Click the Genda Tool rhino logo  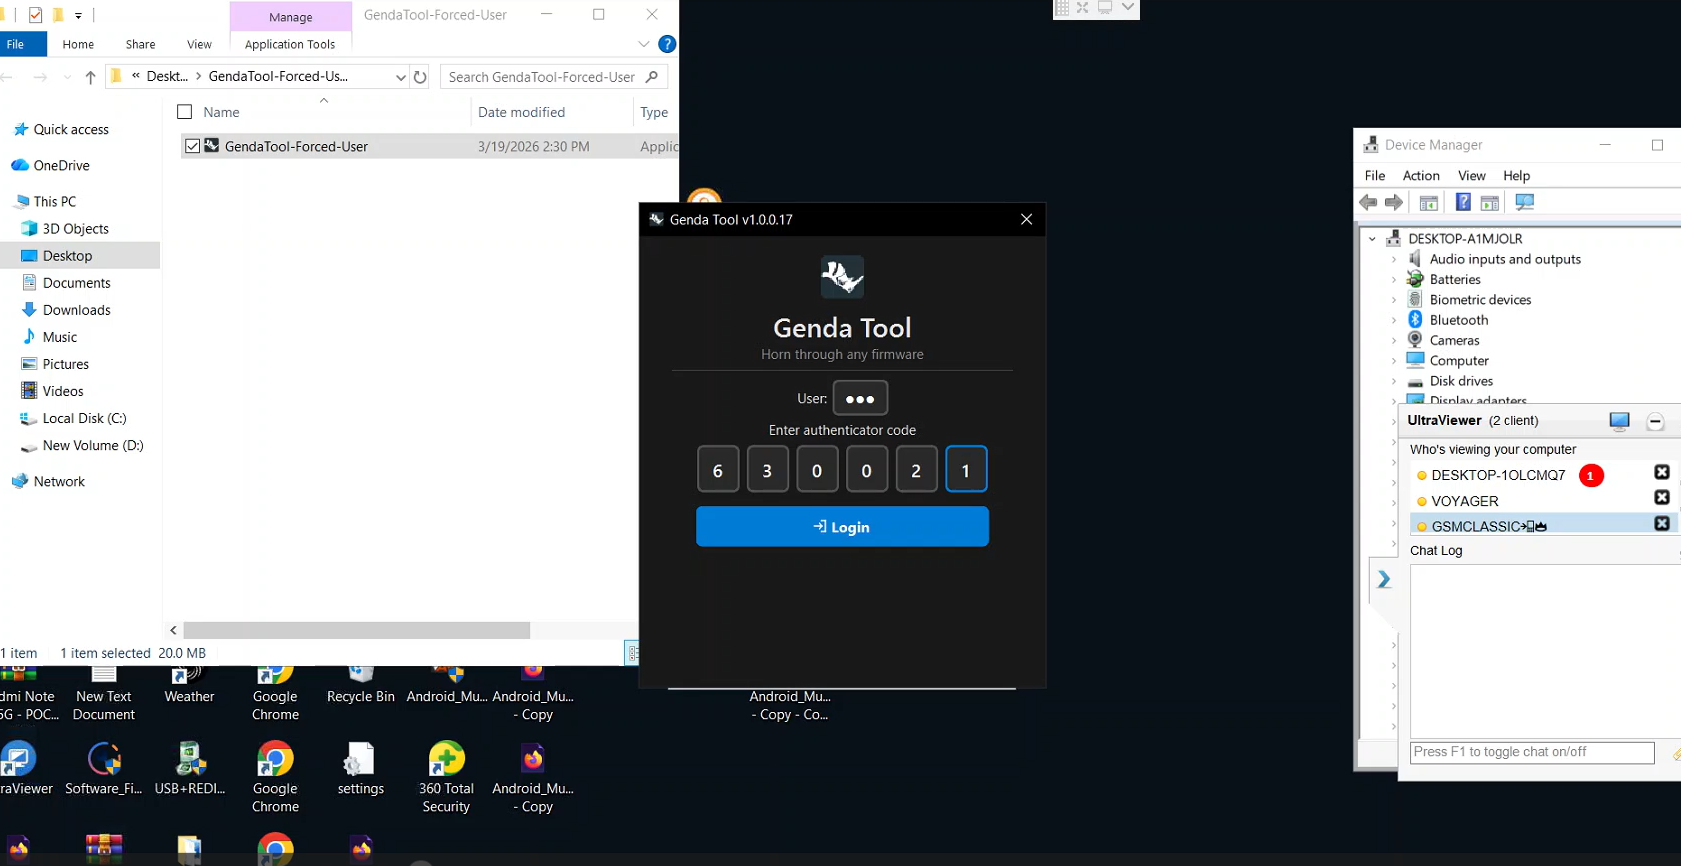842,276
